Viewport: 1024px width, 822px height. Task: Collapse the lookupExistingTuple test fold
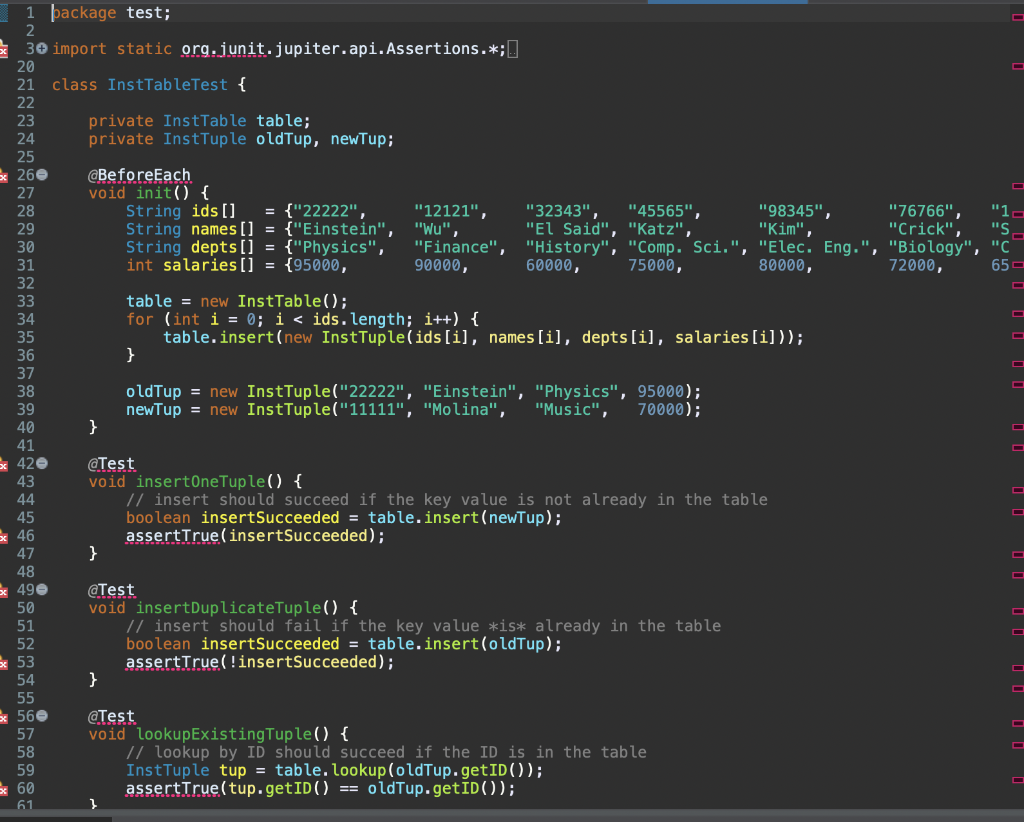tap(42, 716)
